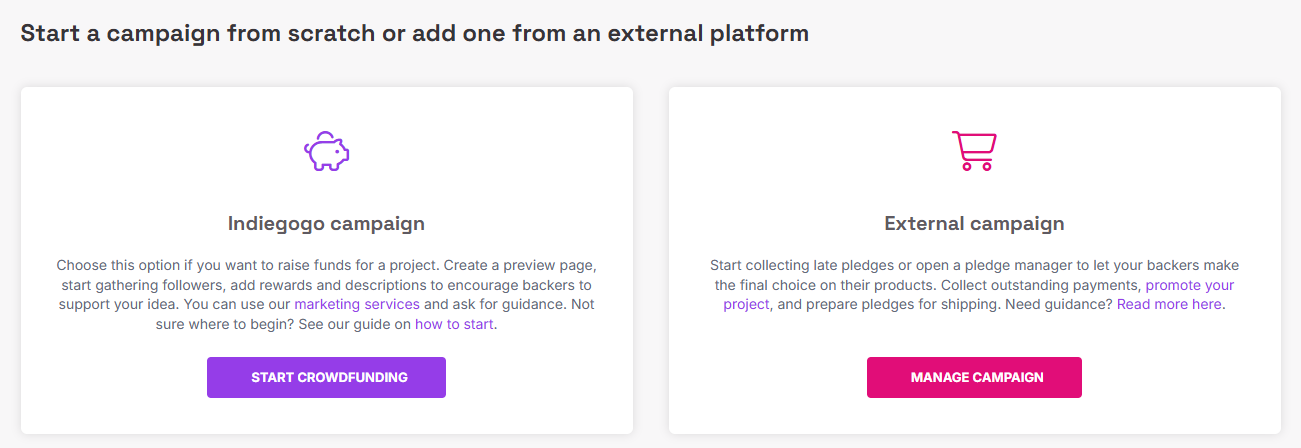Screen dimensions: 1301x448
Task: Click the pink shopping cart icon
Action: 973,151
